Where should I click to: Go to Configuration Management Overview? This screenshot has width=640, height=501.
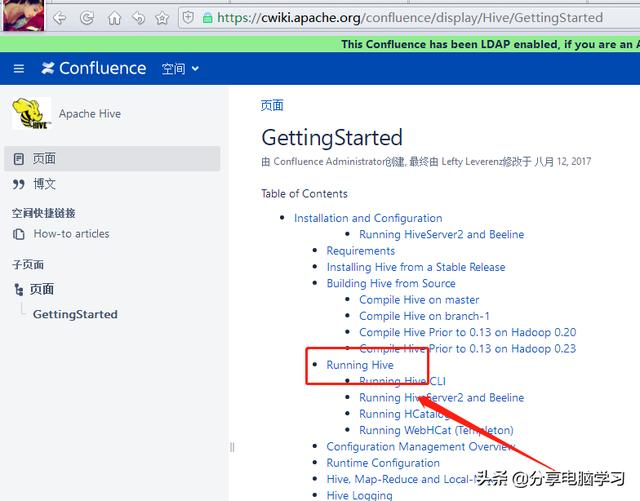click(x=421, y=447)
